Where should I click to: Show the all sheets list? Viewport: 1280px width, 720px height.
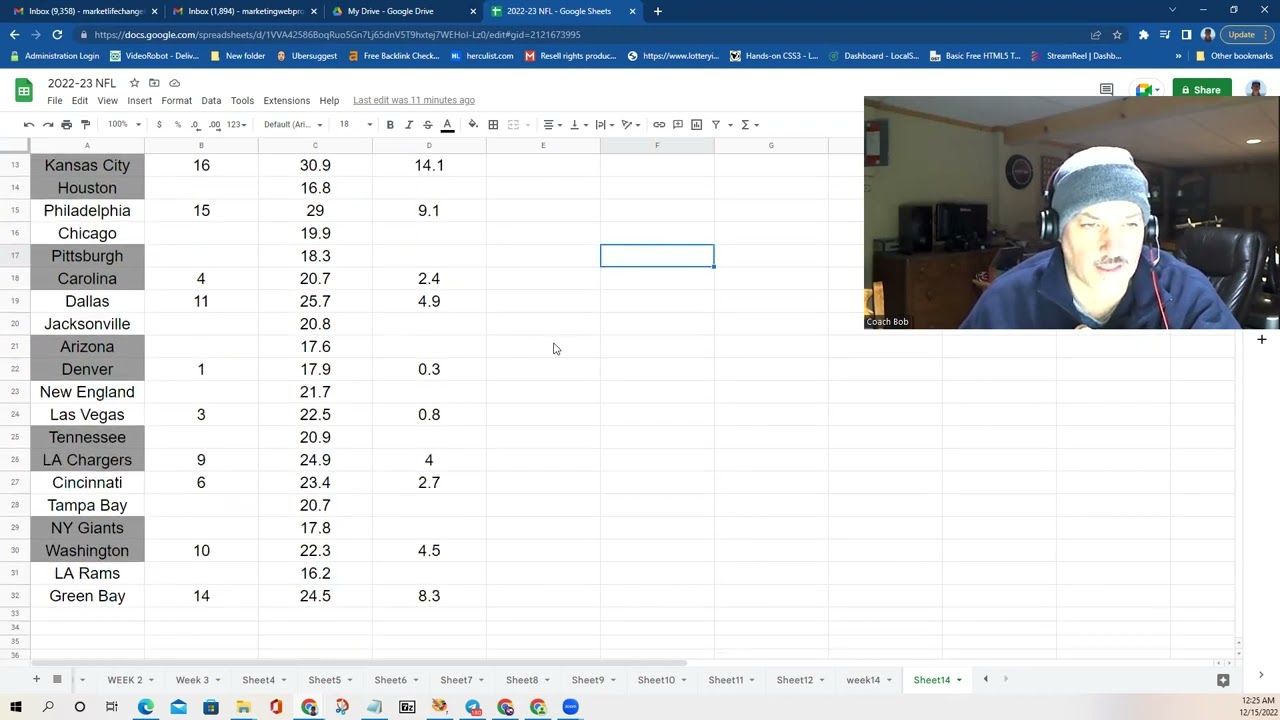click(x=57, y=680)
